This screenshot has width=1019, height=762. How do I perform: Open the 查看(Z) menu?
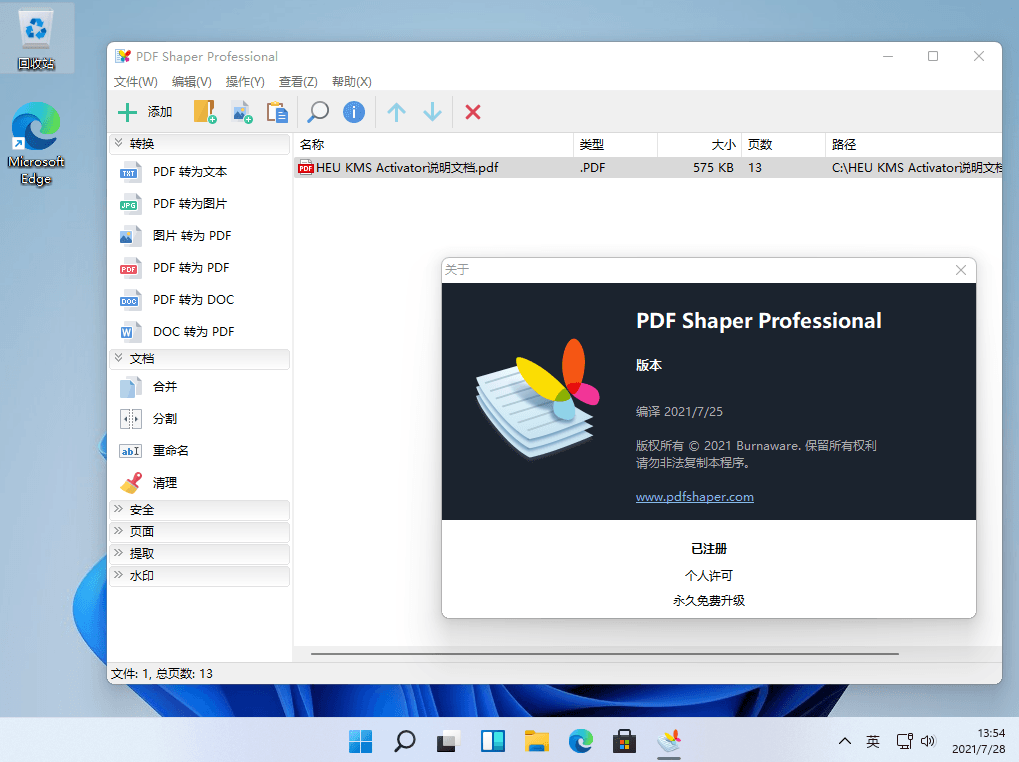[x=298, y=82]
